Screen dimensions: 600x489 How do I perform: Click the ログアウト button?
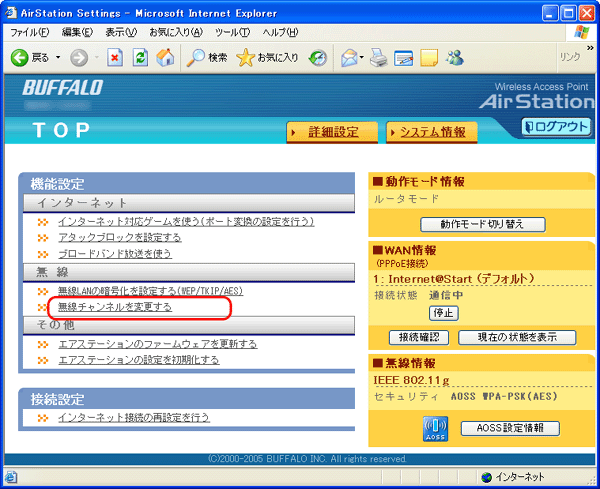556,128
